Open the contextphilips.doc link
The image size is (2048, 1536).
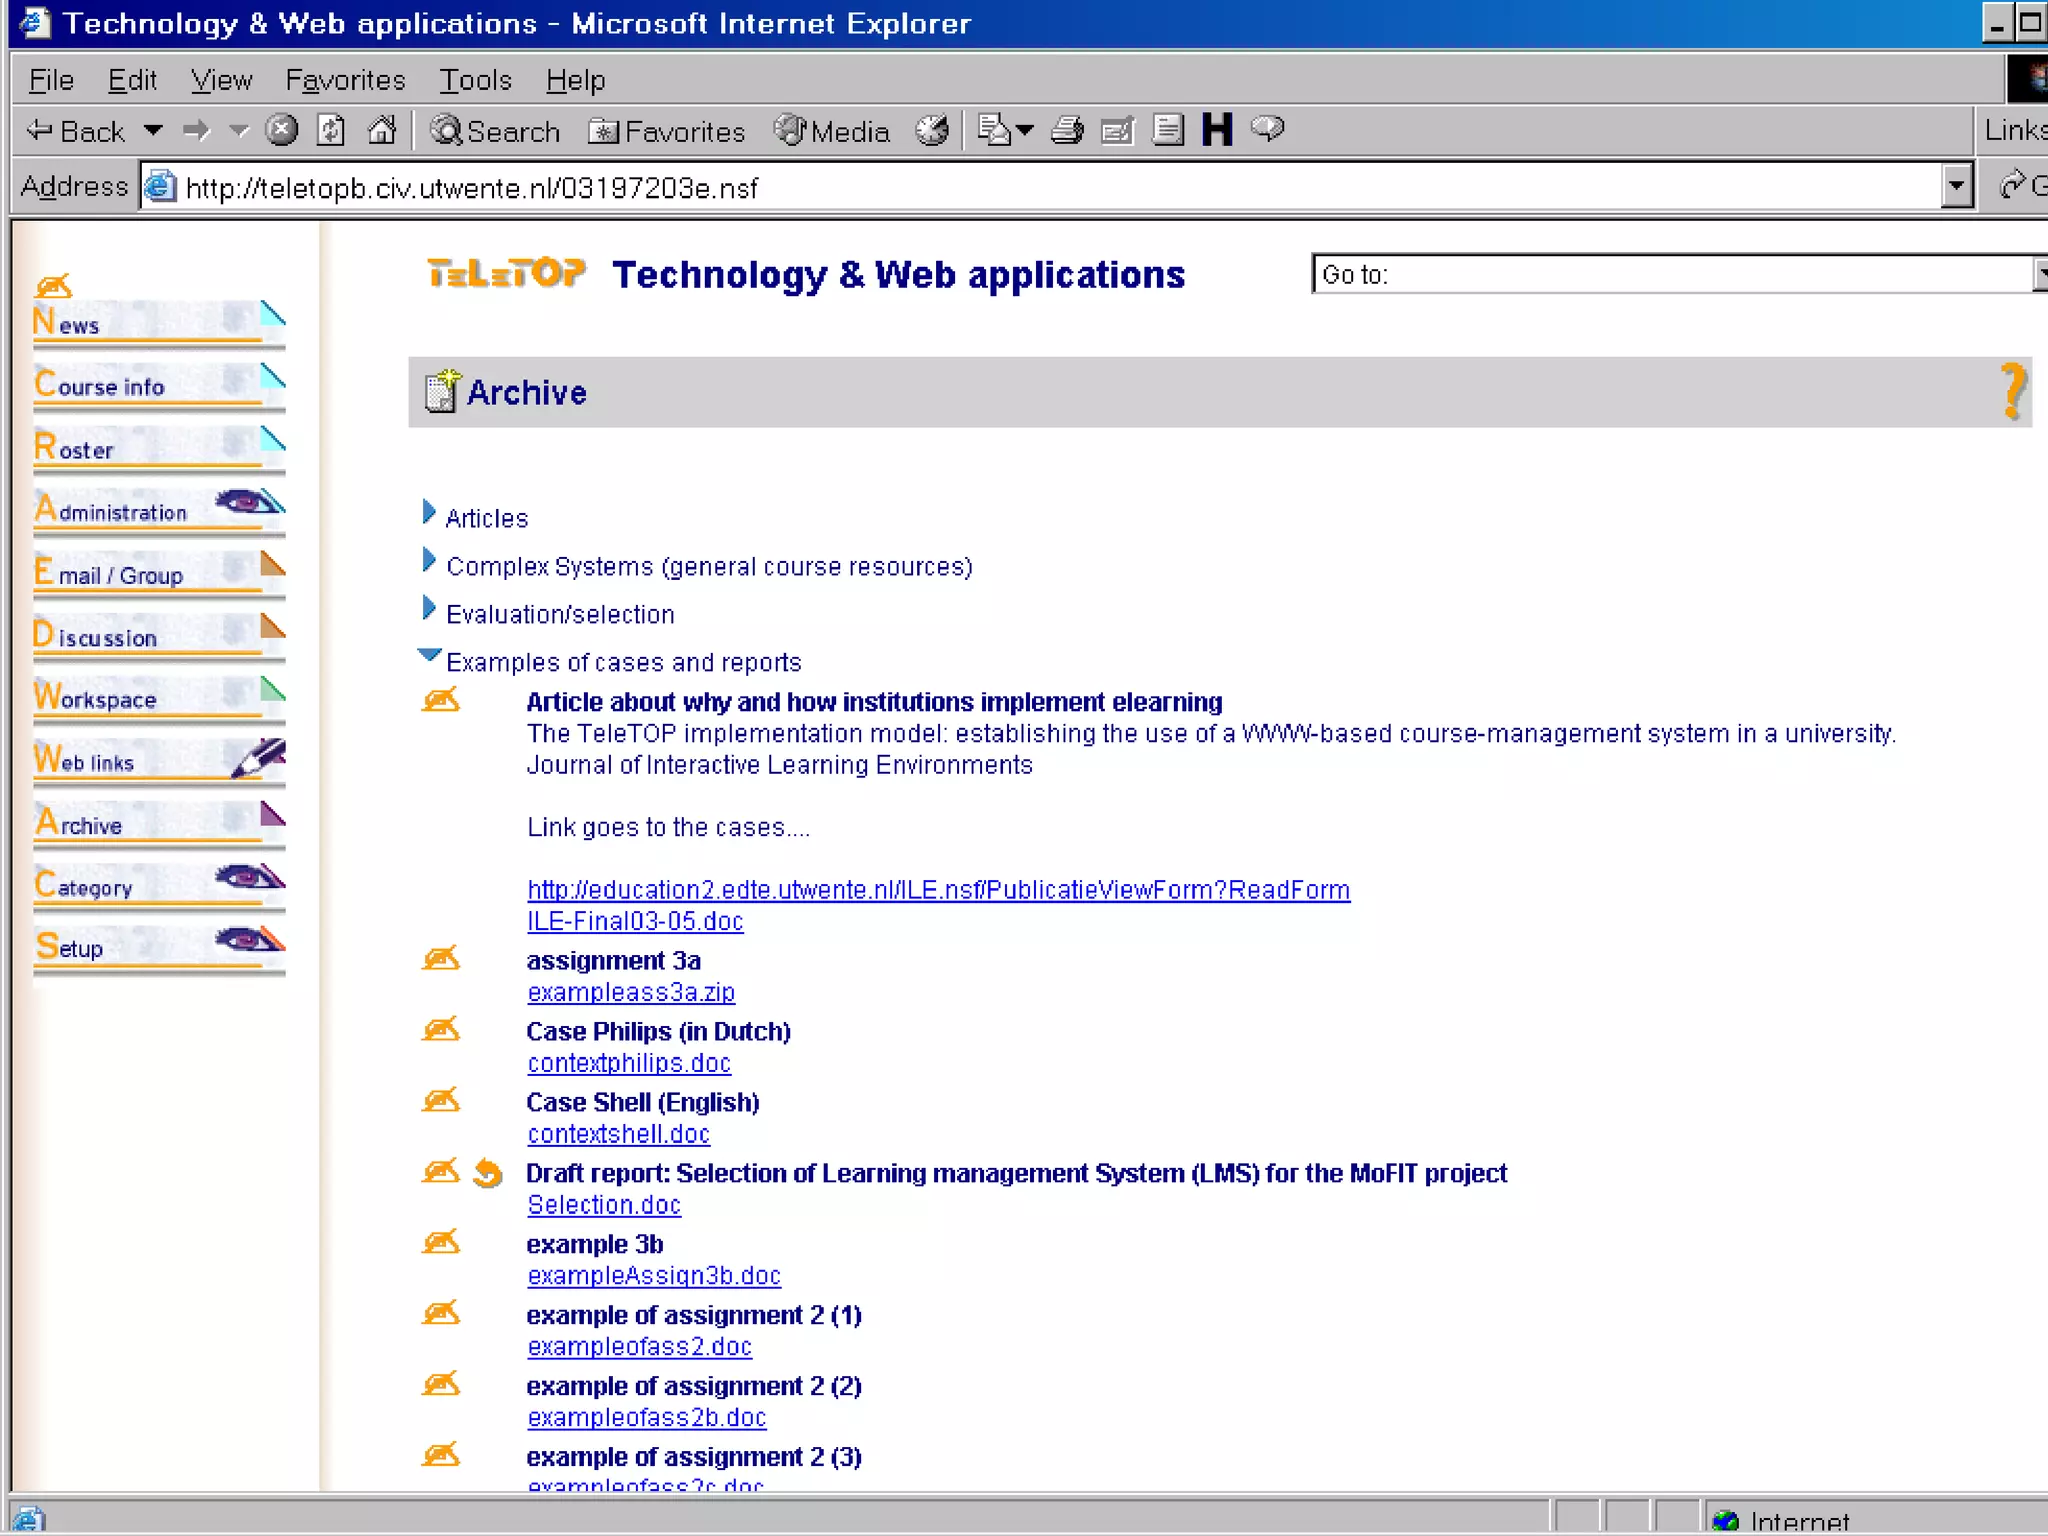click(x=629, y=1063)
